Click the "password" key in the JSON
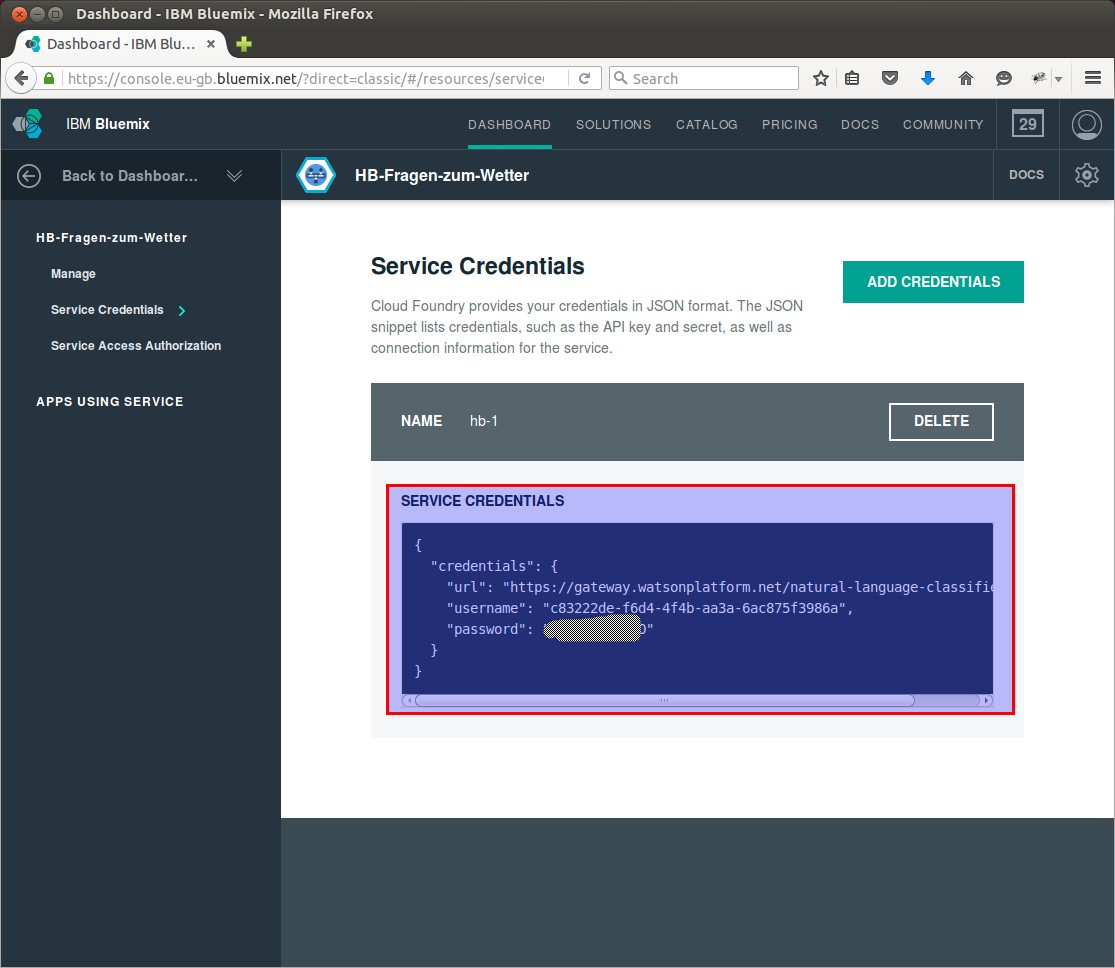Viewport: 1115px width, 968px height. [x=486, y=629]
